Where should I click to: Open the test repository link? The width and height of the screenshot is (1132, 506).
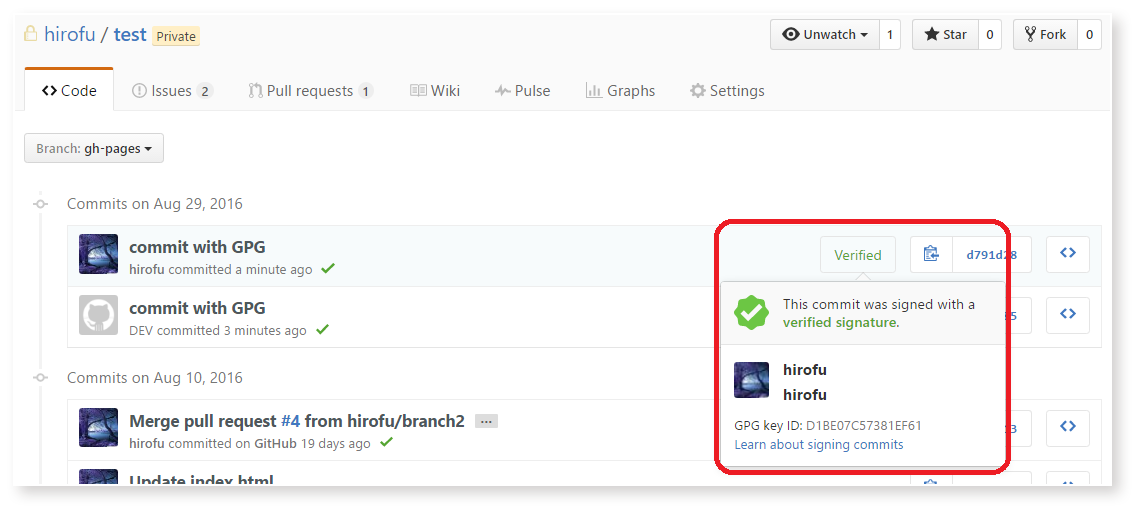[x=130, y=35]
